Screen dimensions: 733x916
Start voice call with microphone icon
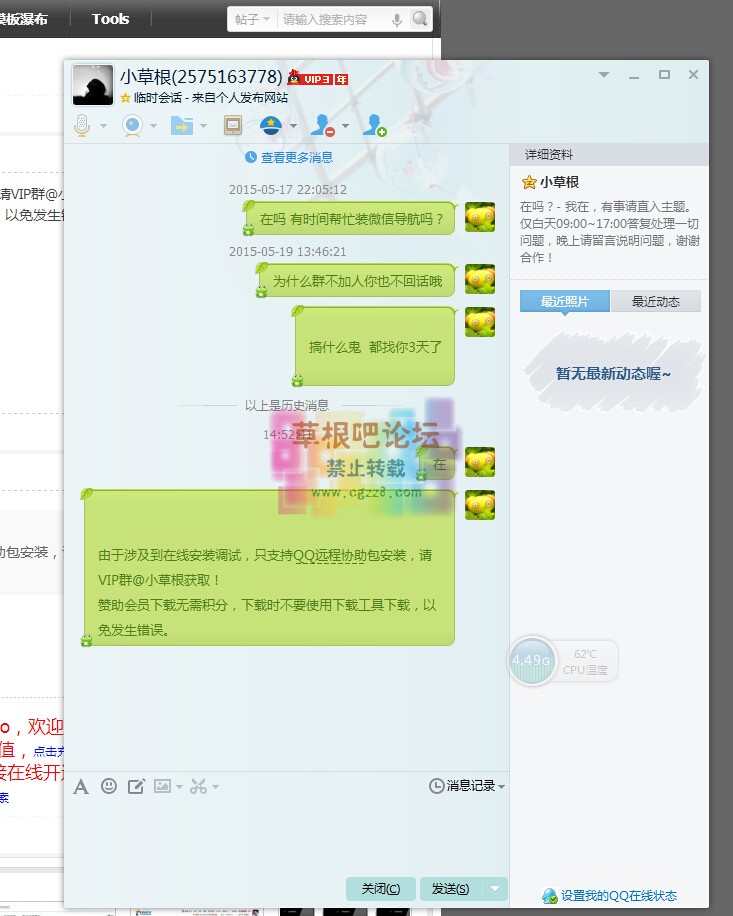[x=82, y=125]
